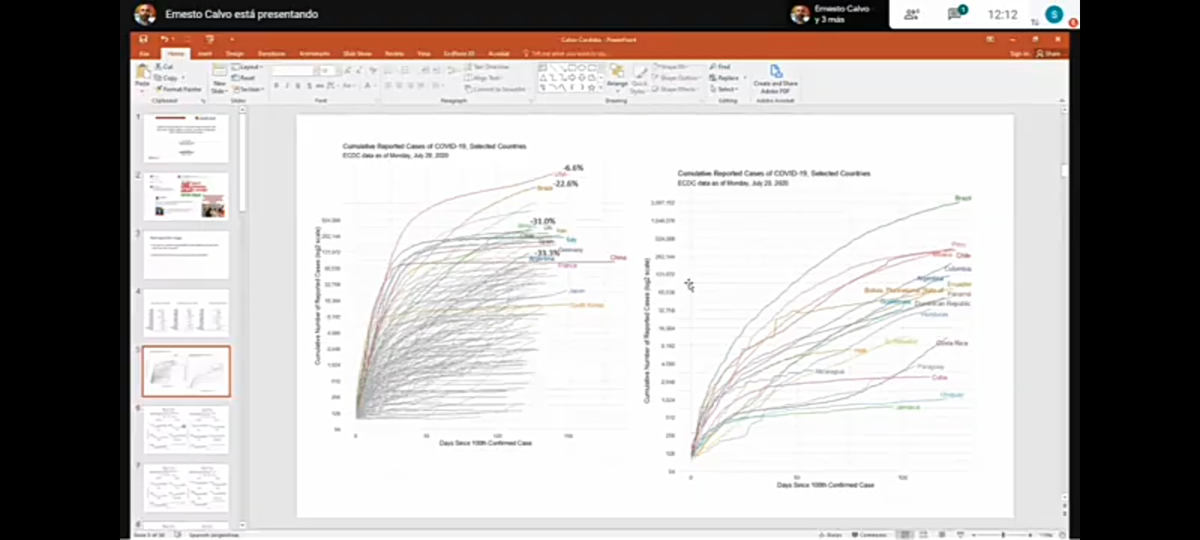Select slide 7 thumbnail
The width and height of the screenshot is (1200, 540).
click(186, 487)
